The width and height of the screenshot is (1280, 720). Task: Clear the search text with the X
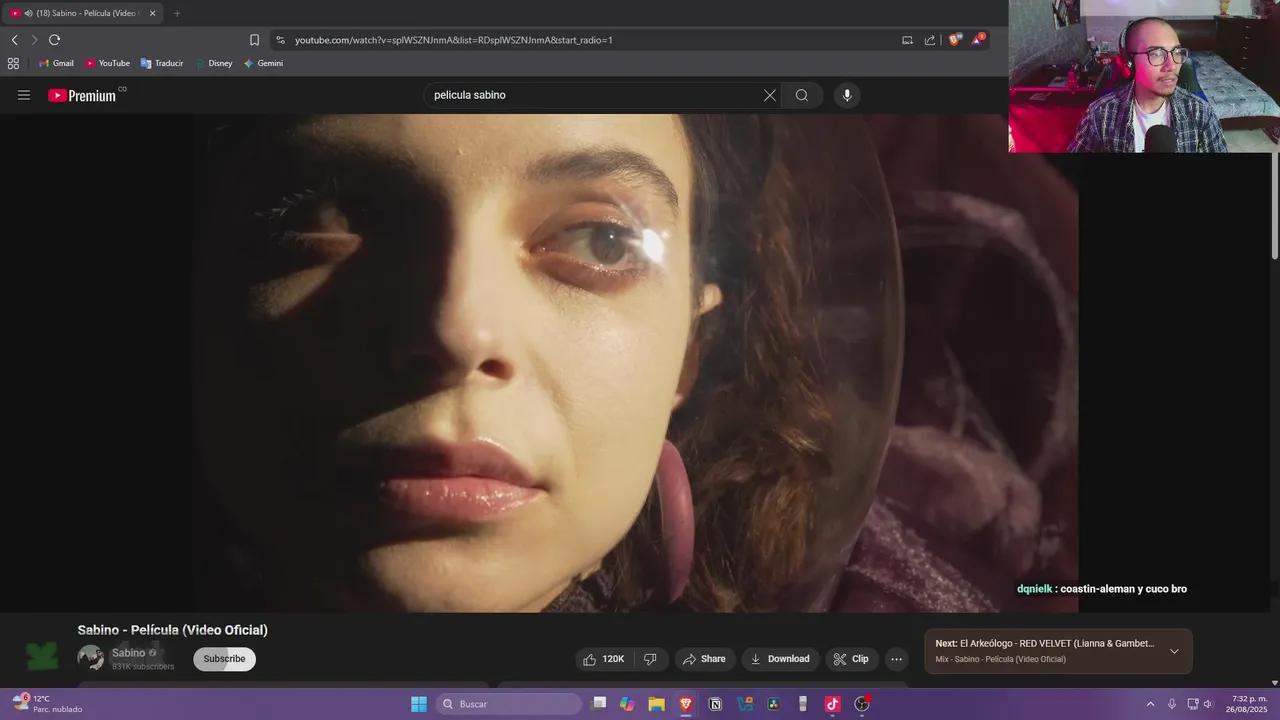(x=769, y=95)
